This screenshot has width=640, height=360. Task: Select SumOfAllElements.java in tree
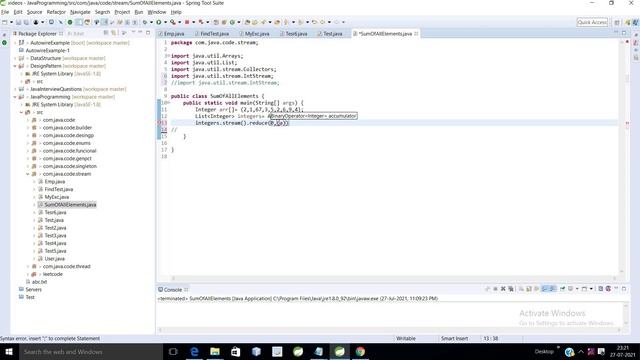(x=70, y=205)
